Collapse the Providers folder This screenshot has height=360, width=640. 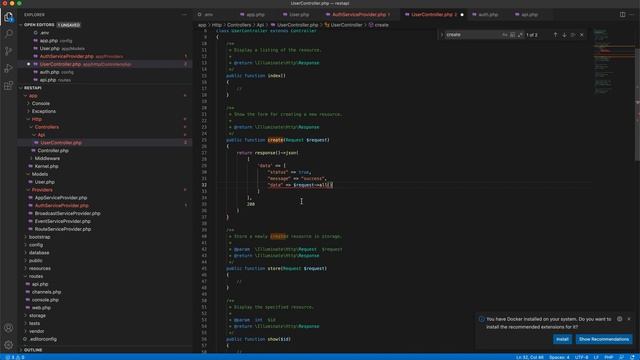coord(42,190)
